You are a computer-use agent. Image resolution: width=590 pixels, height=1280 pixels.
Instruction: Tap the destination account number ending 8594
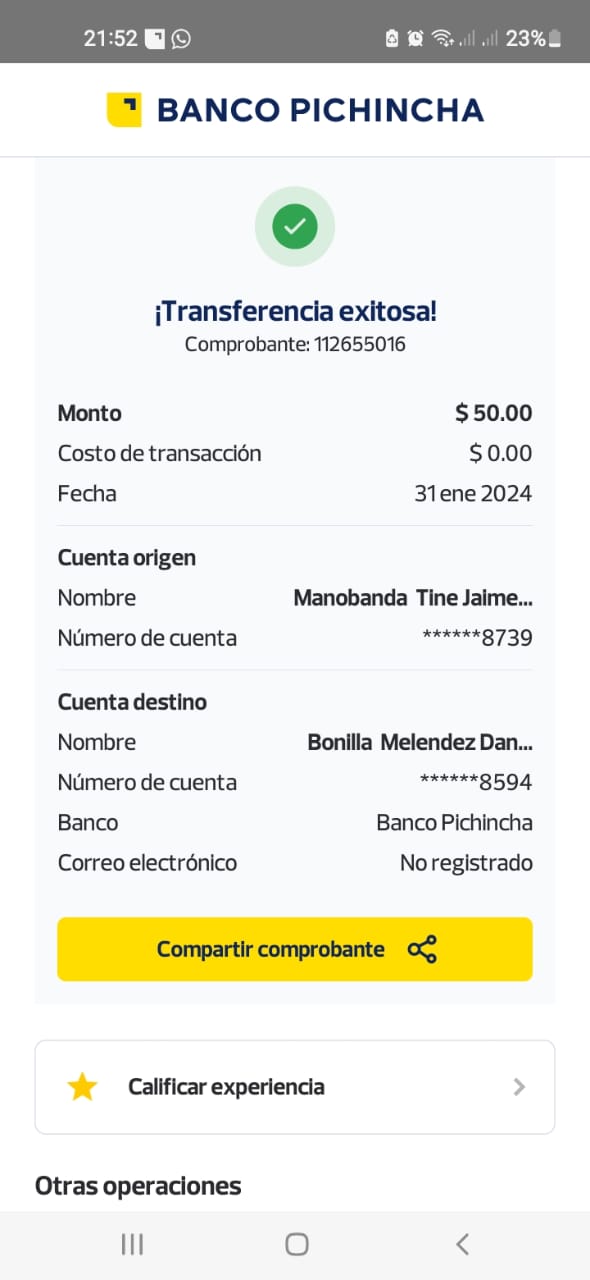(x=476, y=782)
